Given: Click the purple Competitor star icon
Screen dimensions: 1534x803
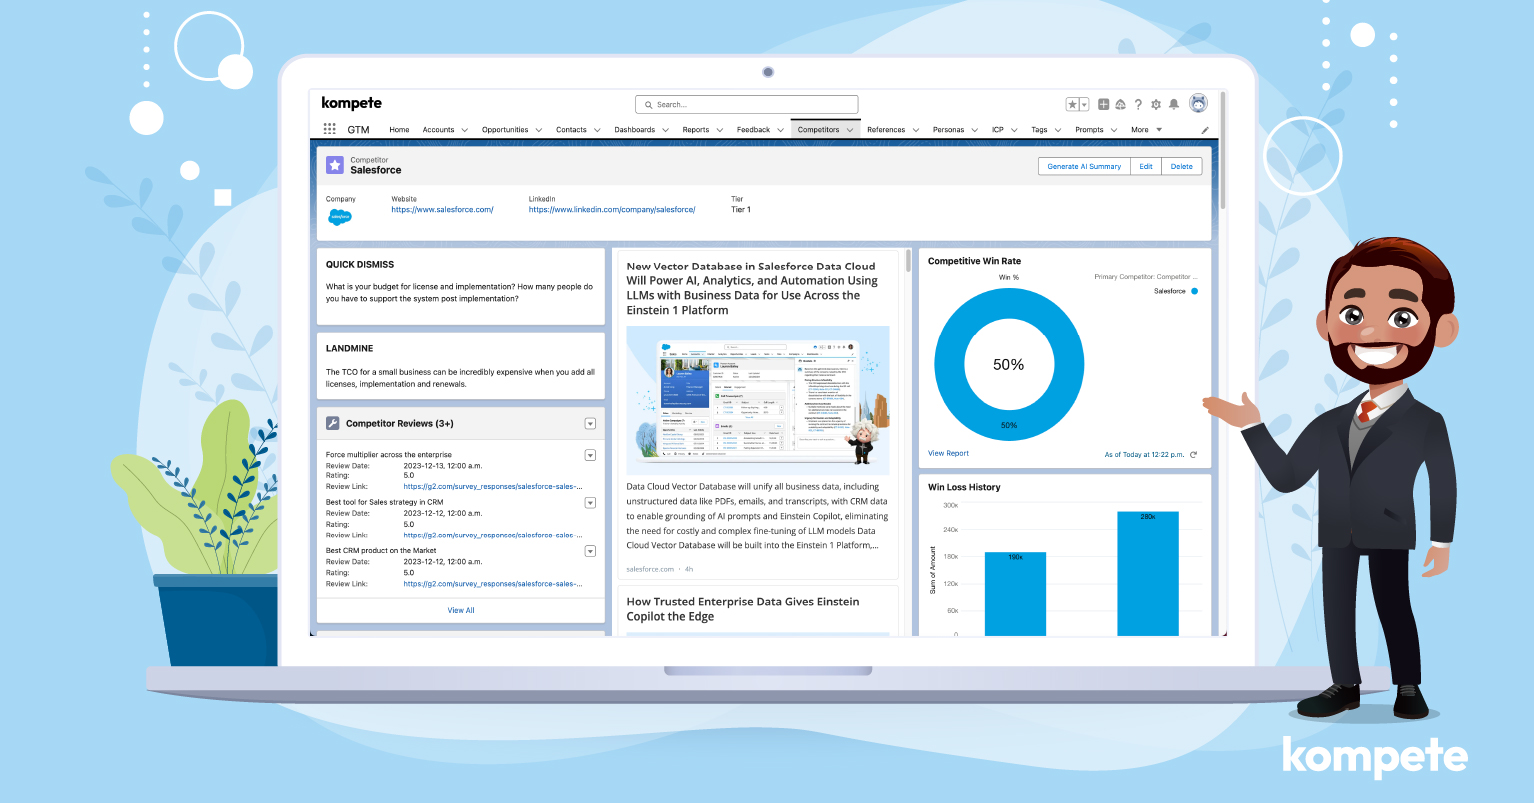Looking at the screenshot, I should click(335, 165).
